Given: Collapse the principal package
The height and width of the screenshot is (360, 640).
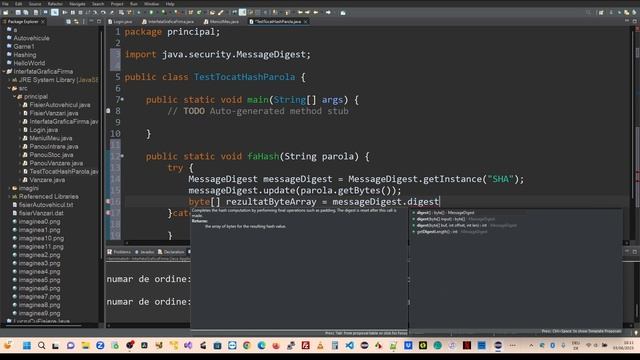Looking at the screenshot, I should click(x=15, y=97).
